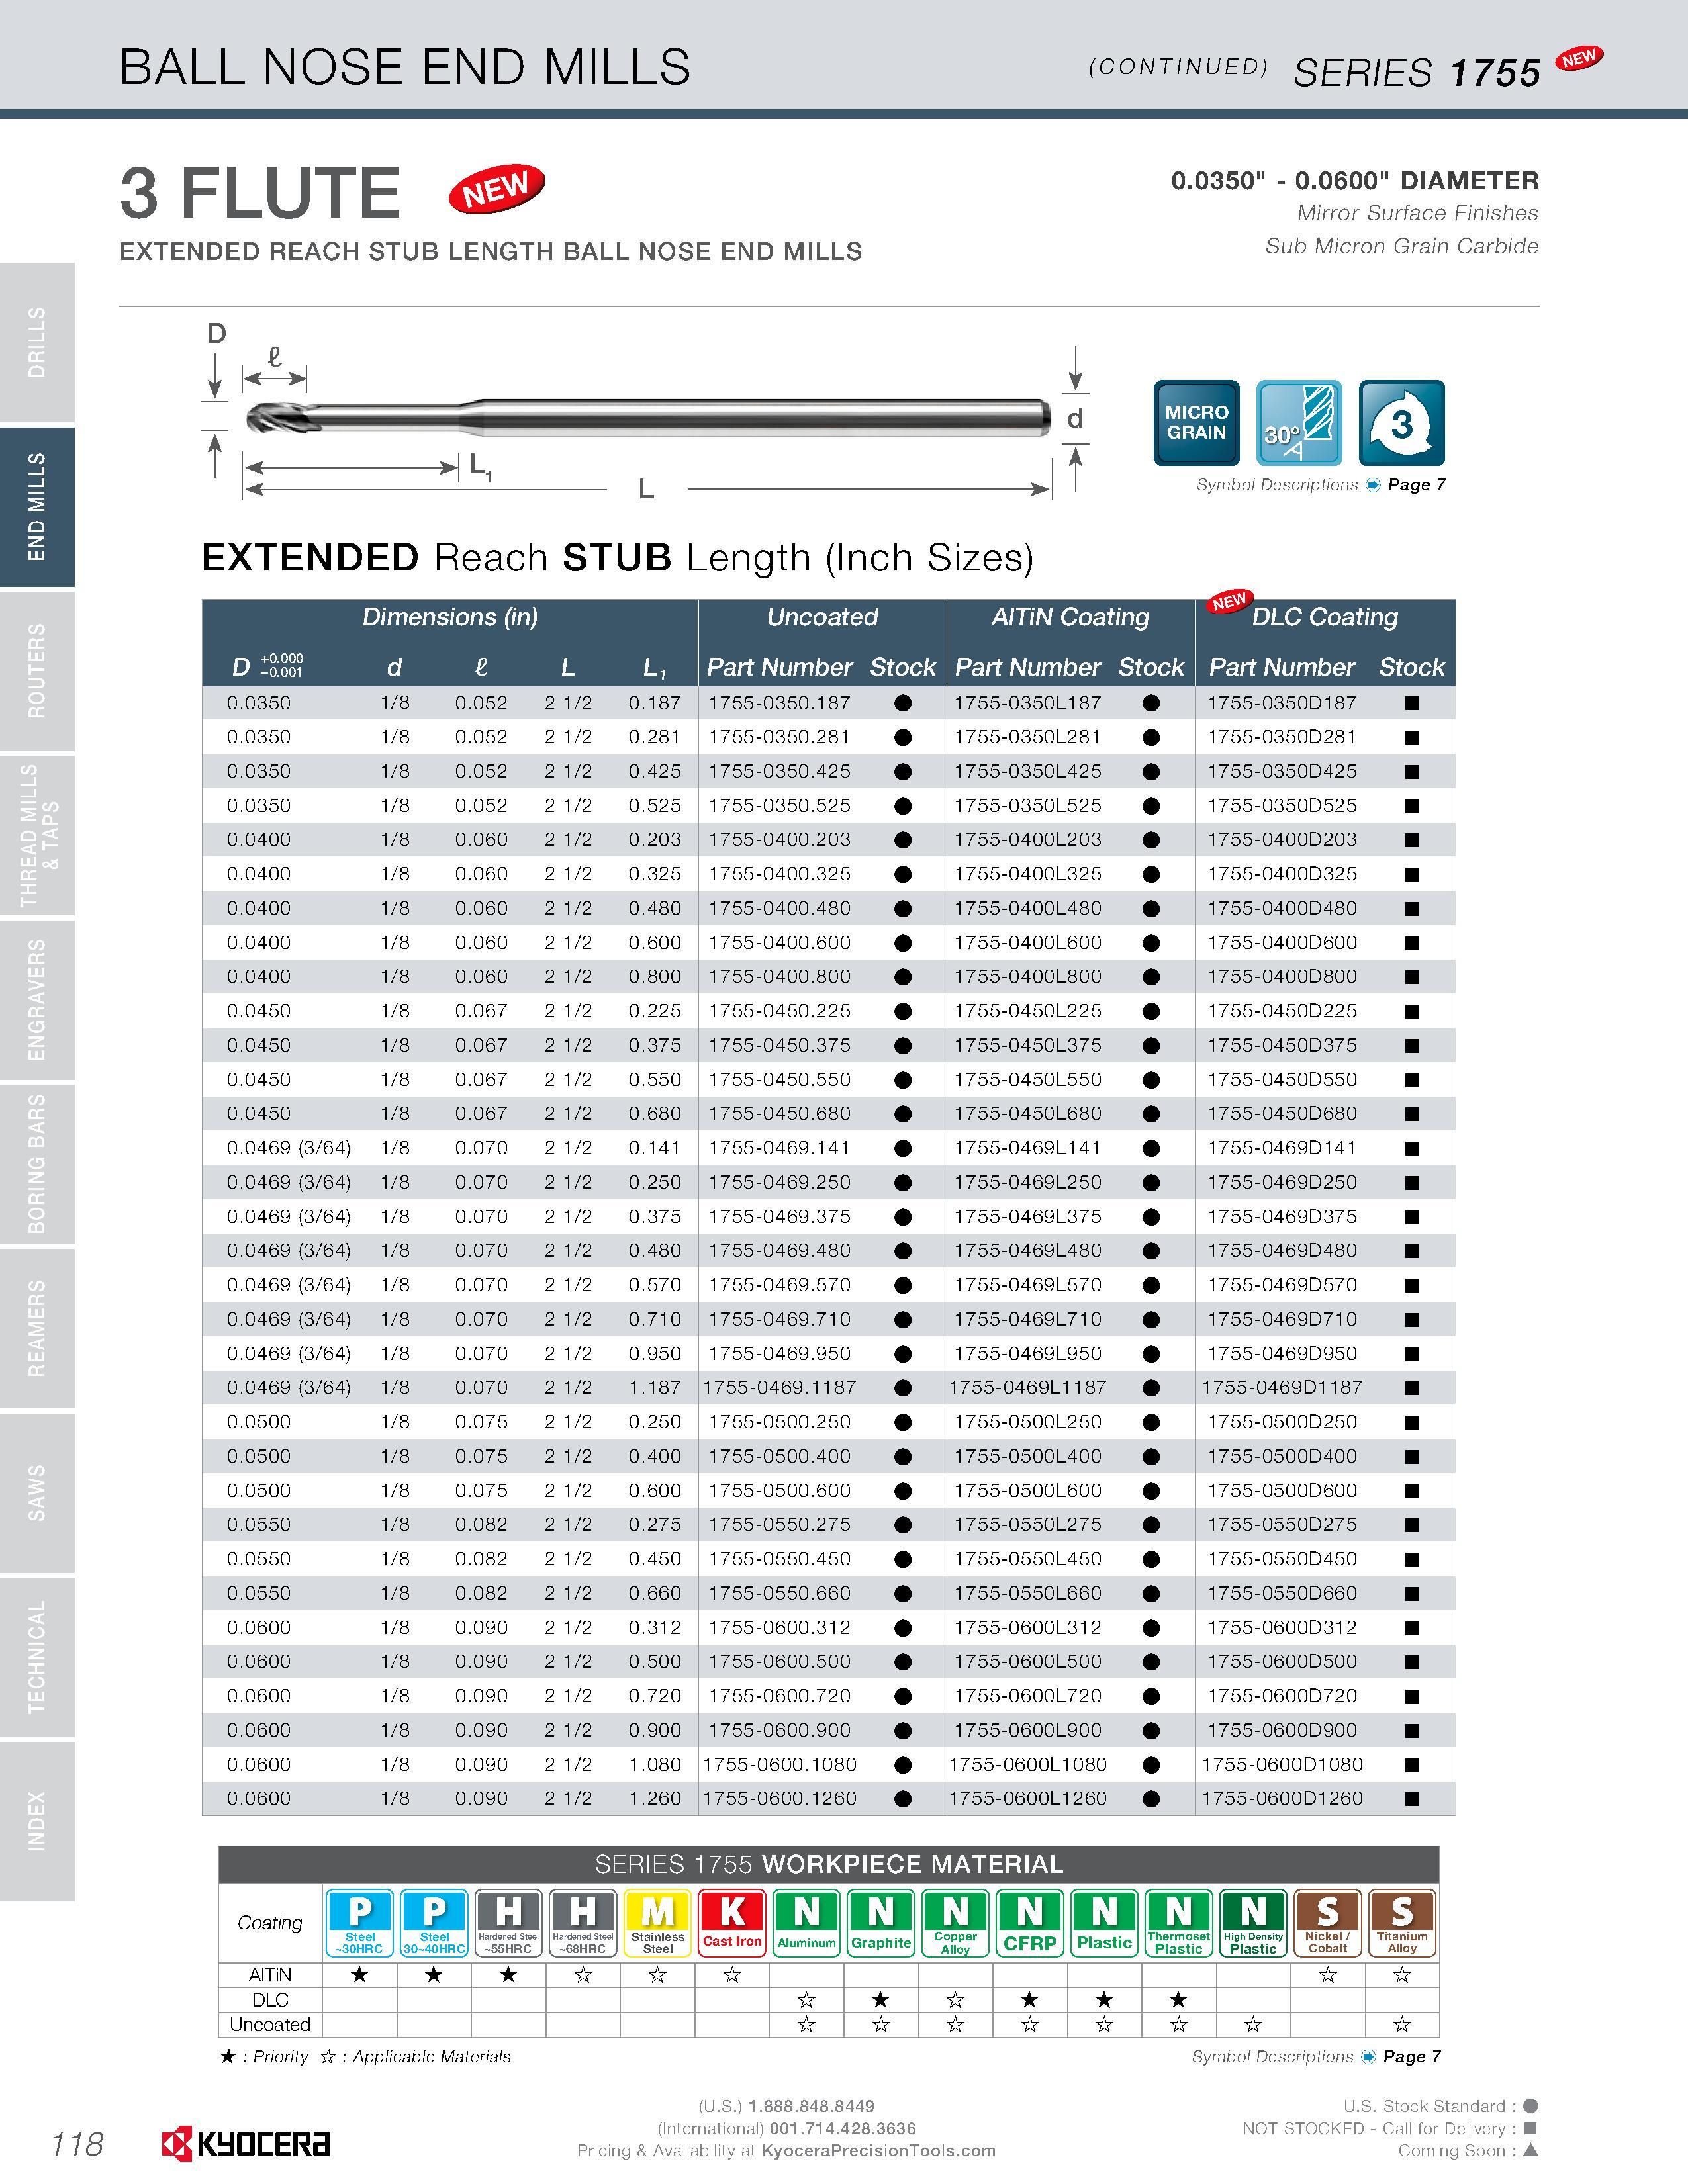Select the H Hardened Steel ~68HRC icon
This screenshot has height=2184, width=1688.
click(583, 1923)
